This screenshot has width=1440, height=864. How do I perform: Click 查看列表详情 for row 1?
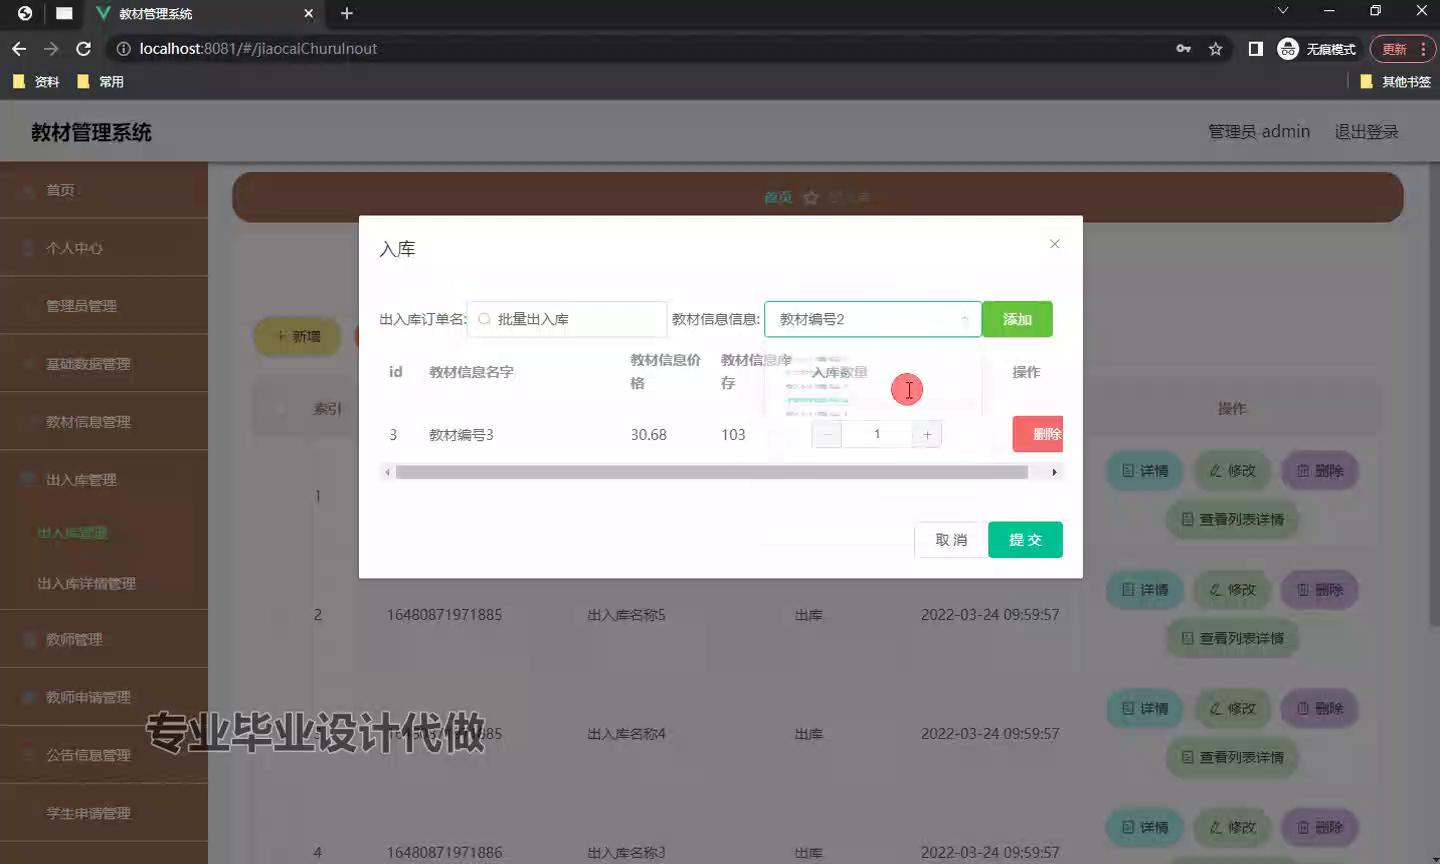click(x=1232, y=519)
